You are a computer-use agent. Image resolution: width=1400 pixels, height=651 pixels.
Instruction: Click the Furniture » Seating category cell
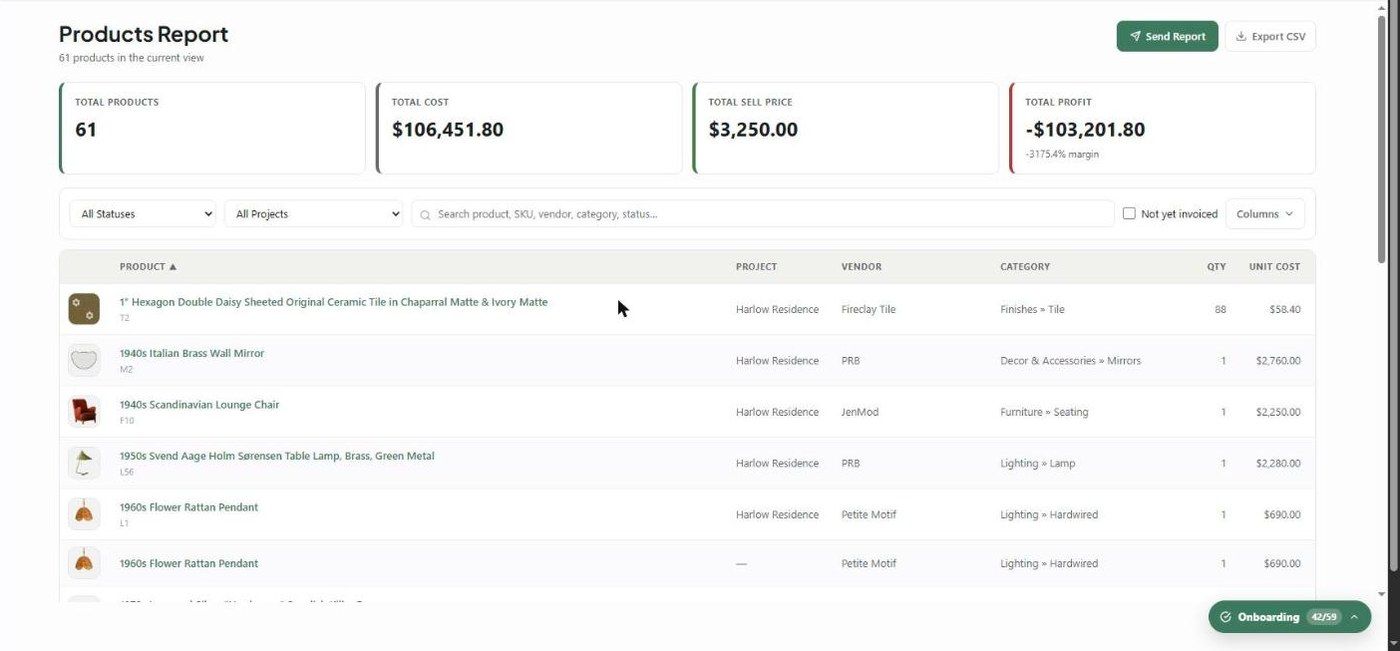point(1044,412)
